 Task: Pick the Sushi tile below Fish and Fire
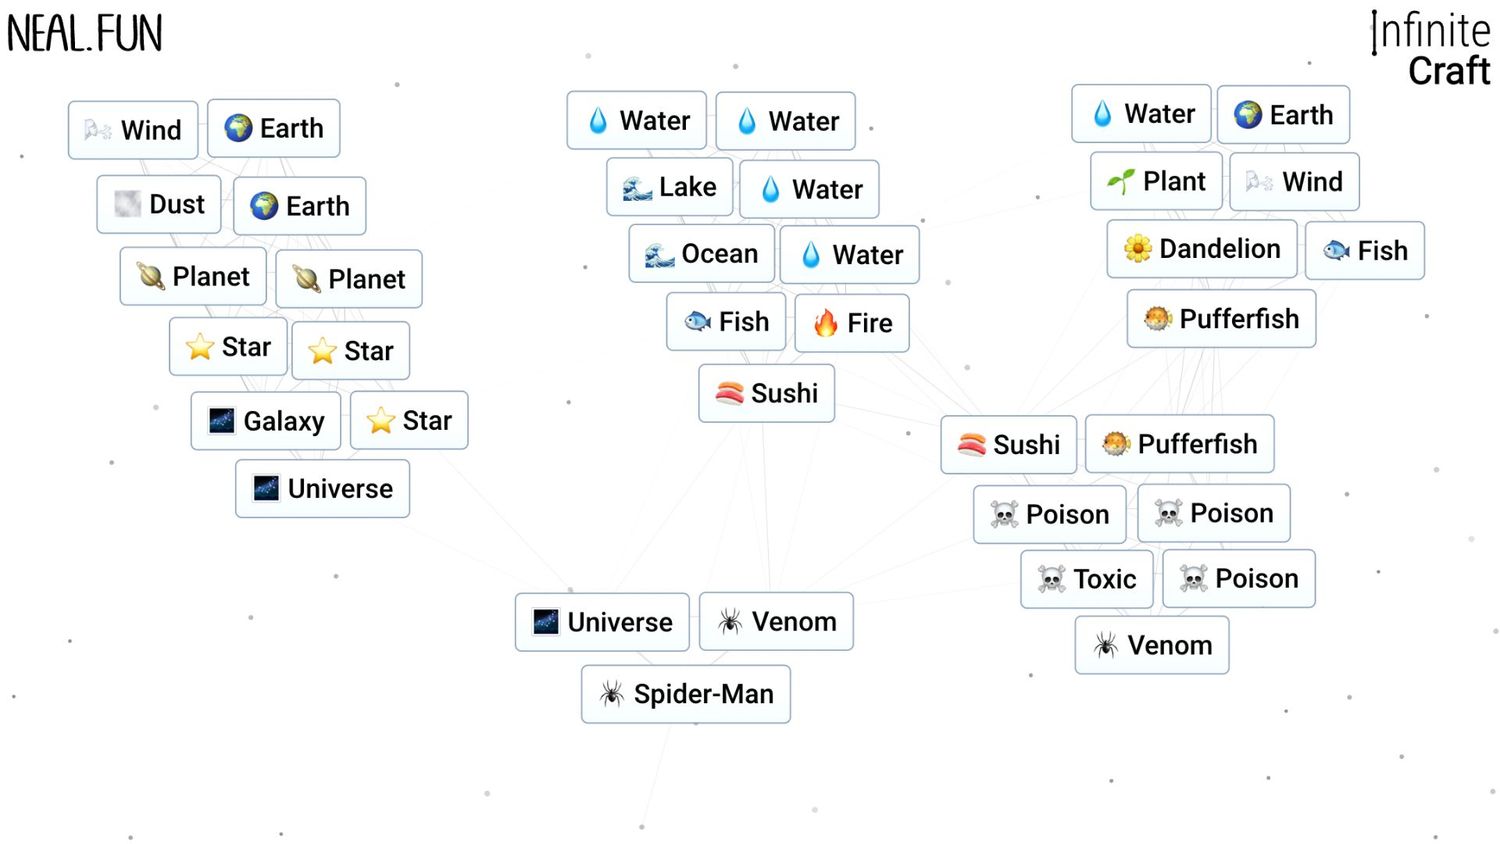pyautogui.click(x=766, y=393)
